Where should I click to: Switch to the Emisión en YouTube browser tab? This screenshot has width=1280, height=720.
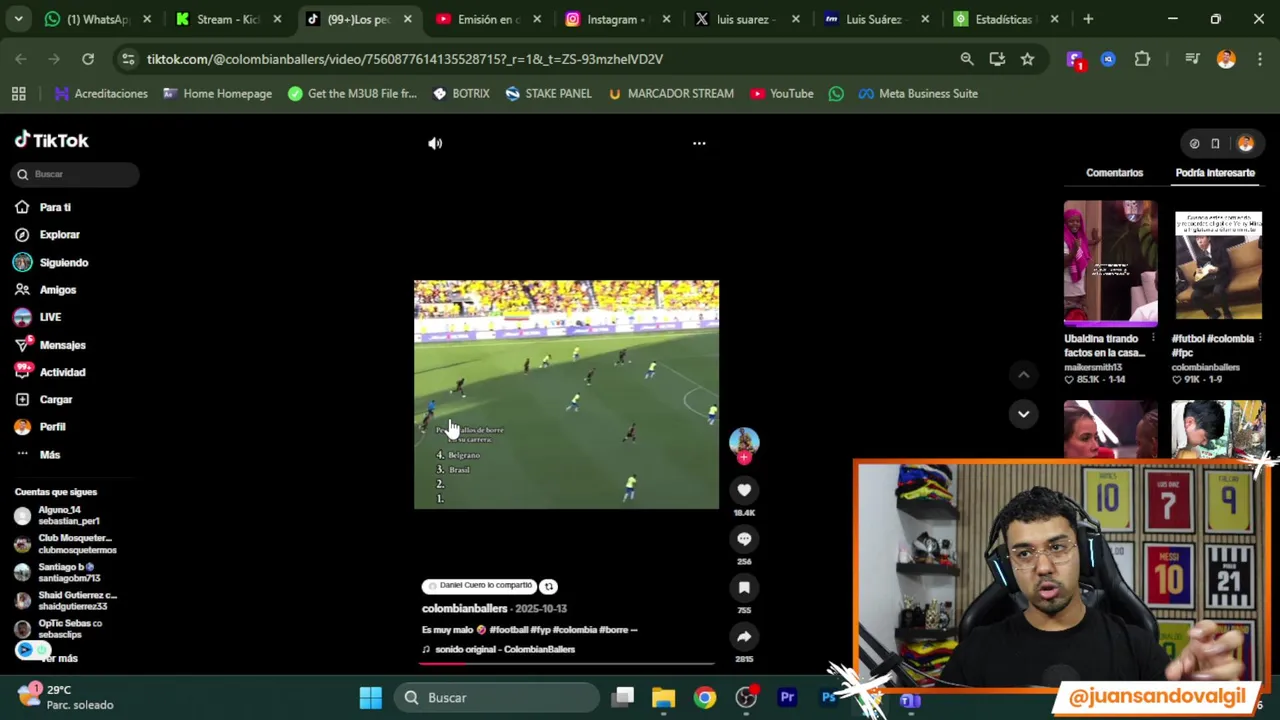[488, 19]
